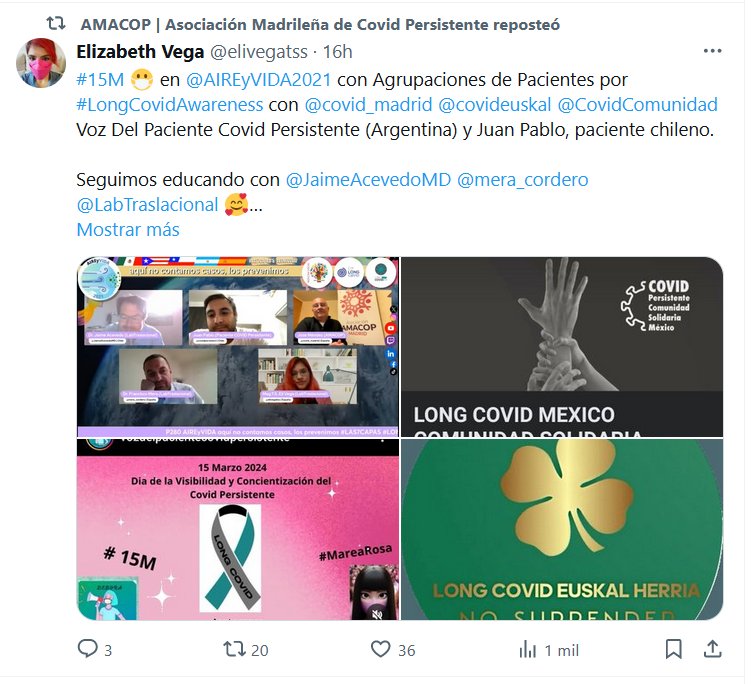Unmute video using the muted speaker icon

(378, 614)
